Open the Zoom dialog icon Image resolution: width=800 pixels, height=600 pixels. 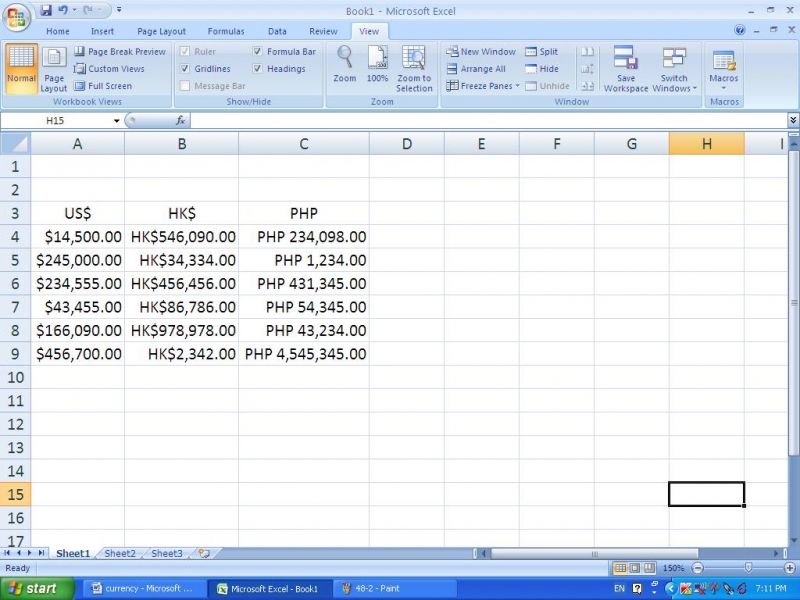[344, 68]
